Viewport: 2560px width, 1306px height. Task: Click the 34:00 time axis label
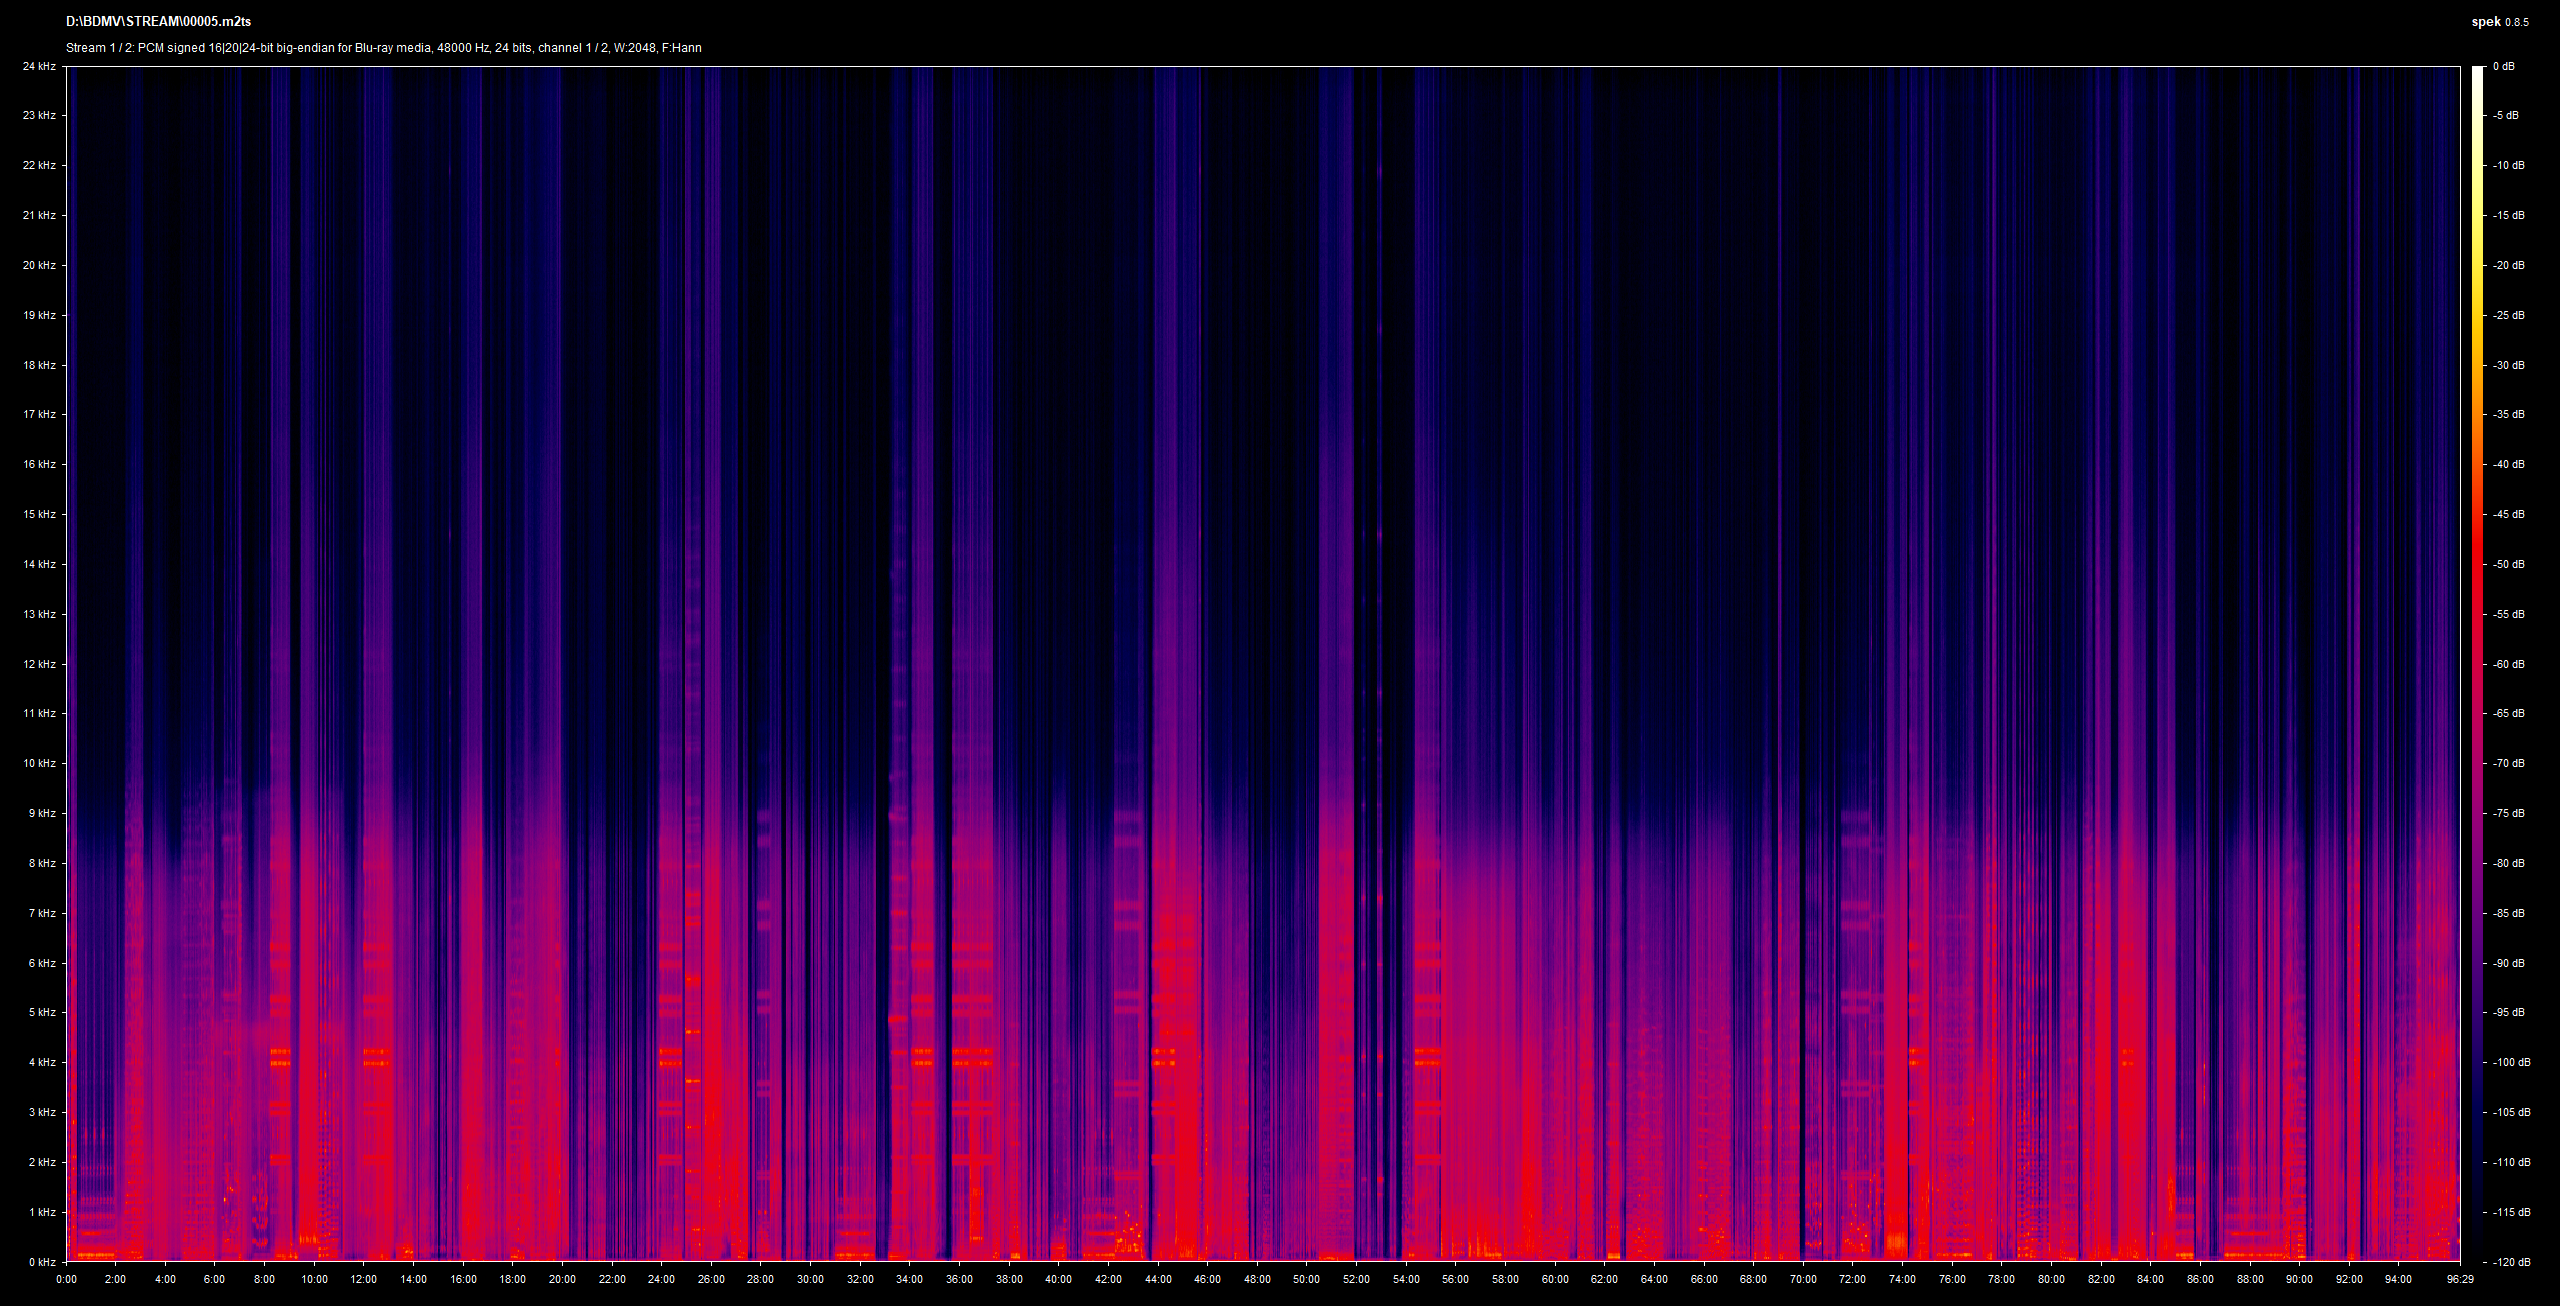point(910,1279)
